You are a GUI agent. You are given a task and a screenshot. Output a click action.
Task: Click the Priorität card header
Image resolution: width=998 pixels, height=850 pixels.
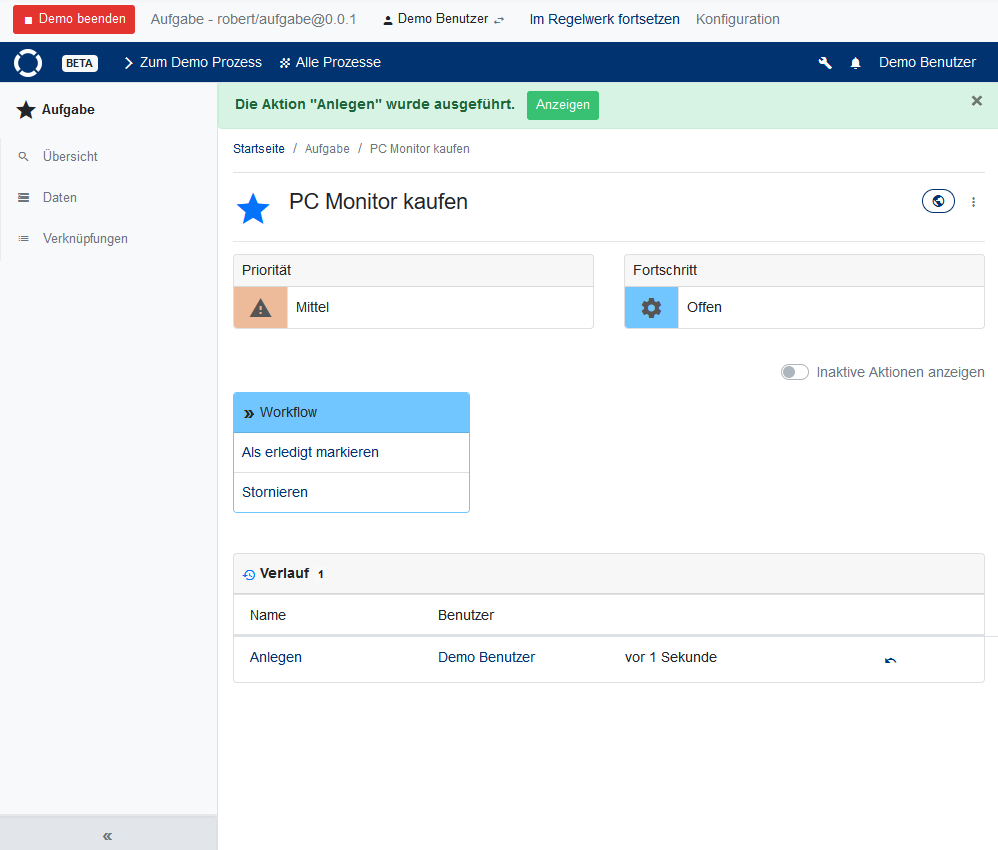pyautogui.click(x=414, y=271)
